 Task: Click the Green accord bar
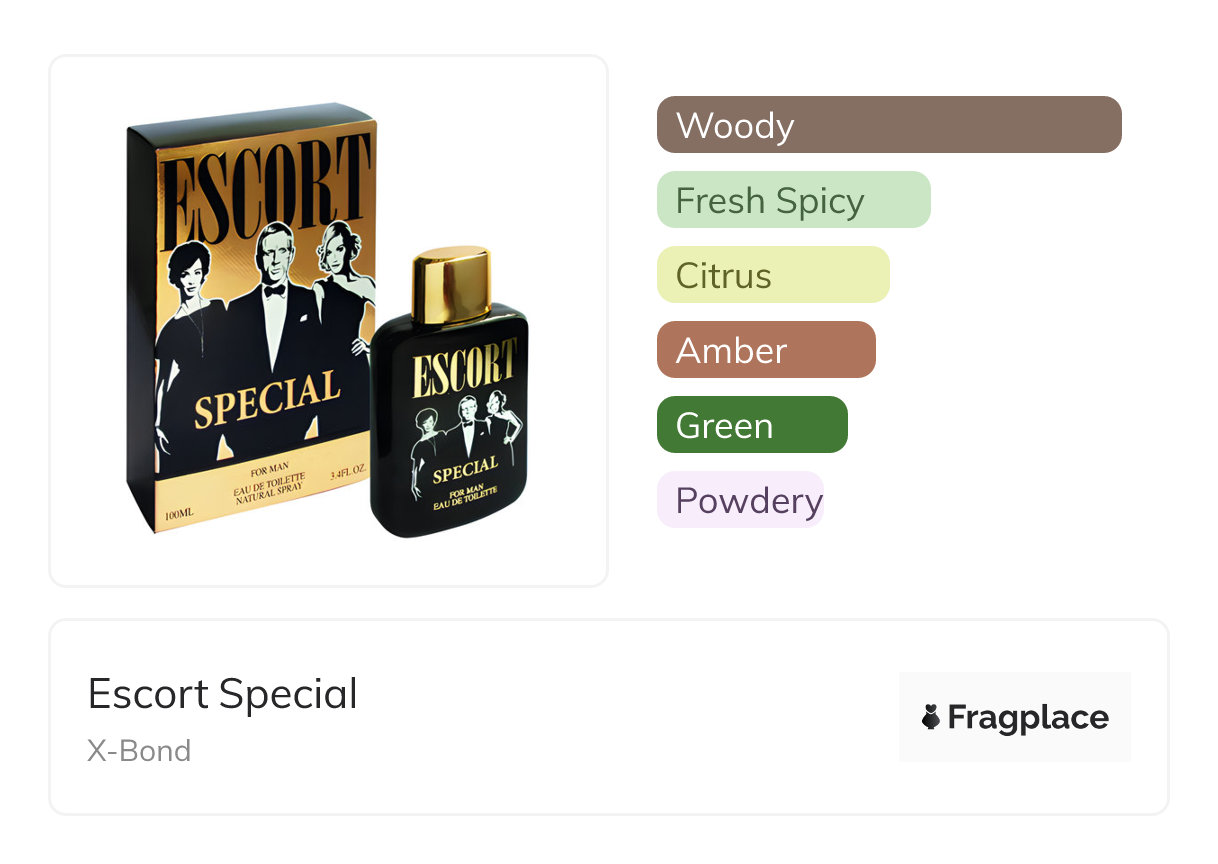pyautogui.click(x=751, y=425)
